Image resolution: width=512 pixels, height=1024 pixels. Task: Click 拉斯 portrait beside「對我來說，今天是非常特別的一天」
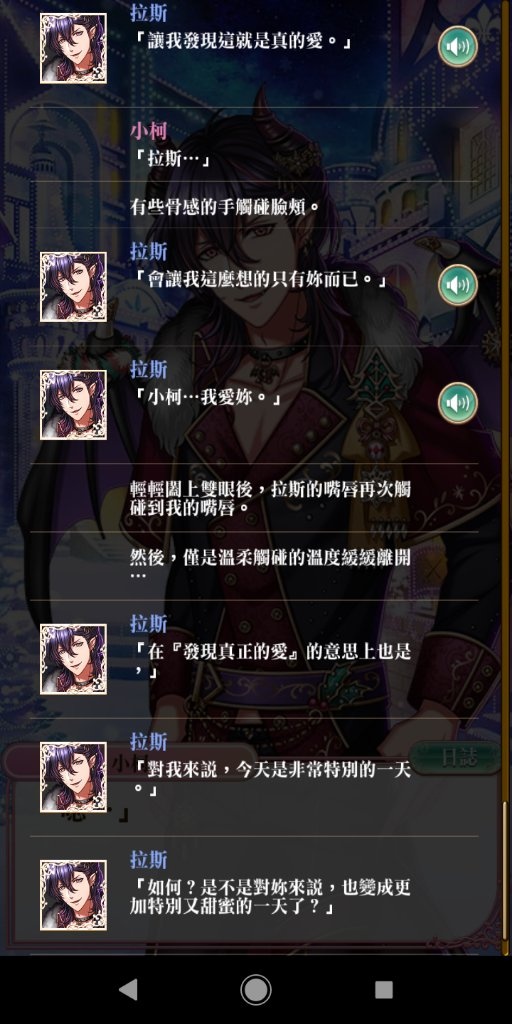[73, 777]
